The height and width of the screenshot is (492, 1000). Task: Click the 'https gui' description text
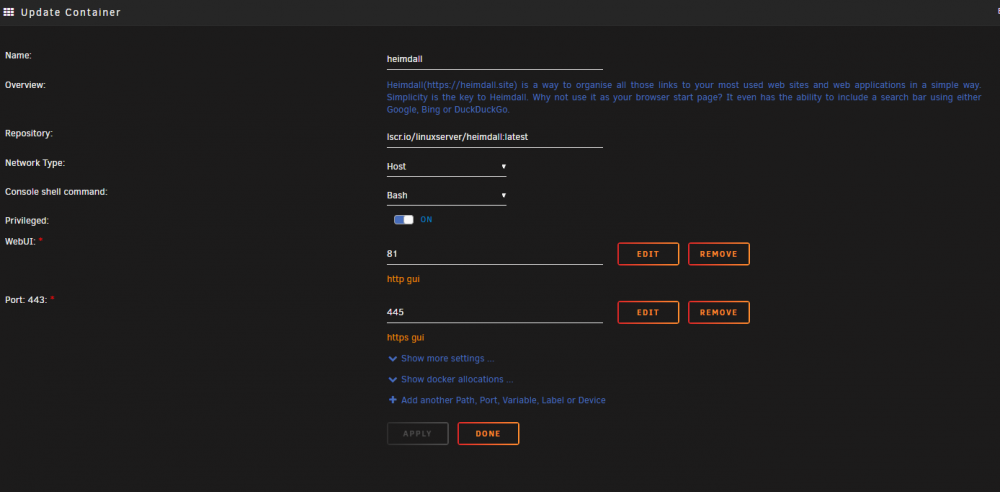(x=406, y=338)
